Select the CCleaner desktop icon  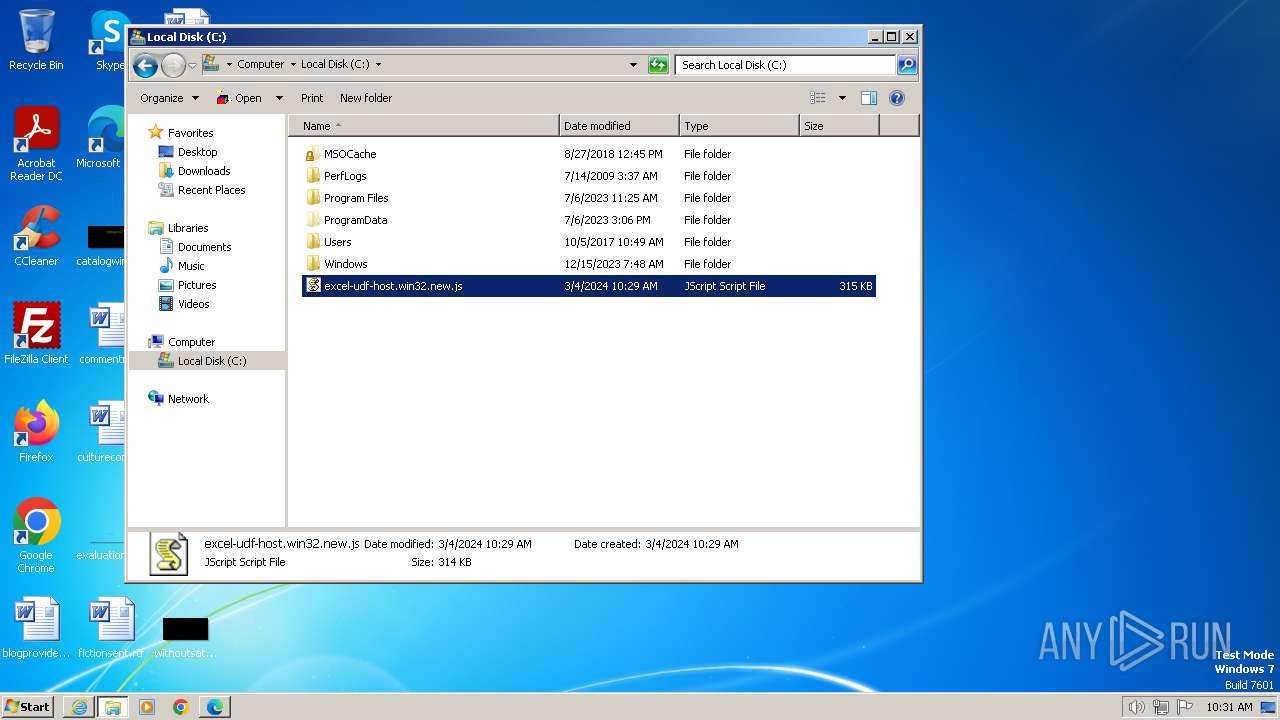coord(36,236)
